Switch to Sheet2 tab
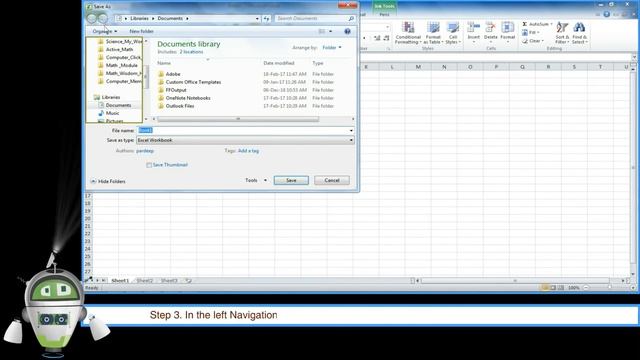640x360 pixels. (x=144, y=281)
